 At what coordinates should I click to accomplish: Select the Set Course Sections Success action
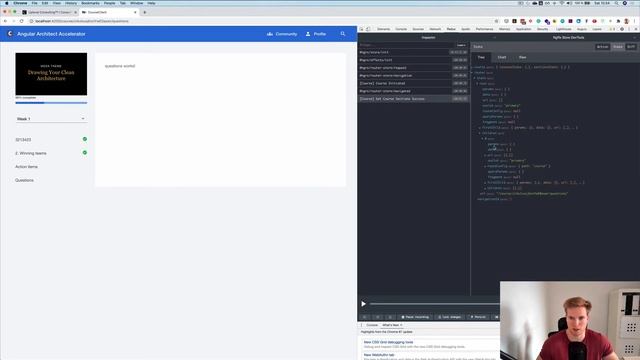pyautogui.click(x=413, y=99)
